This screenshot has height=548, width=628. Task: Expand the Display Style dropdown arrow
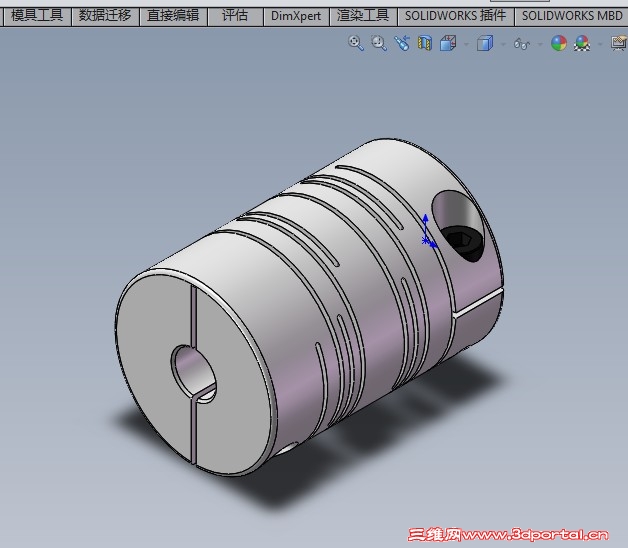pyautogui.click(x=503, y=44)
